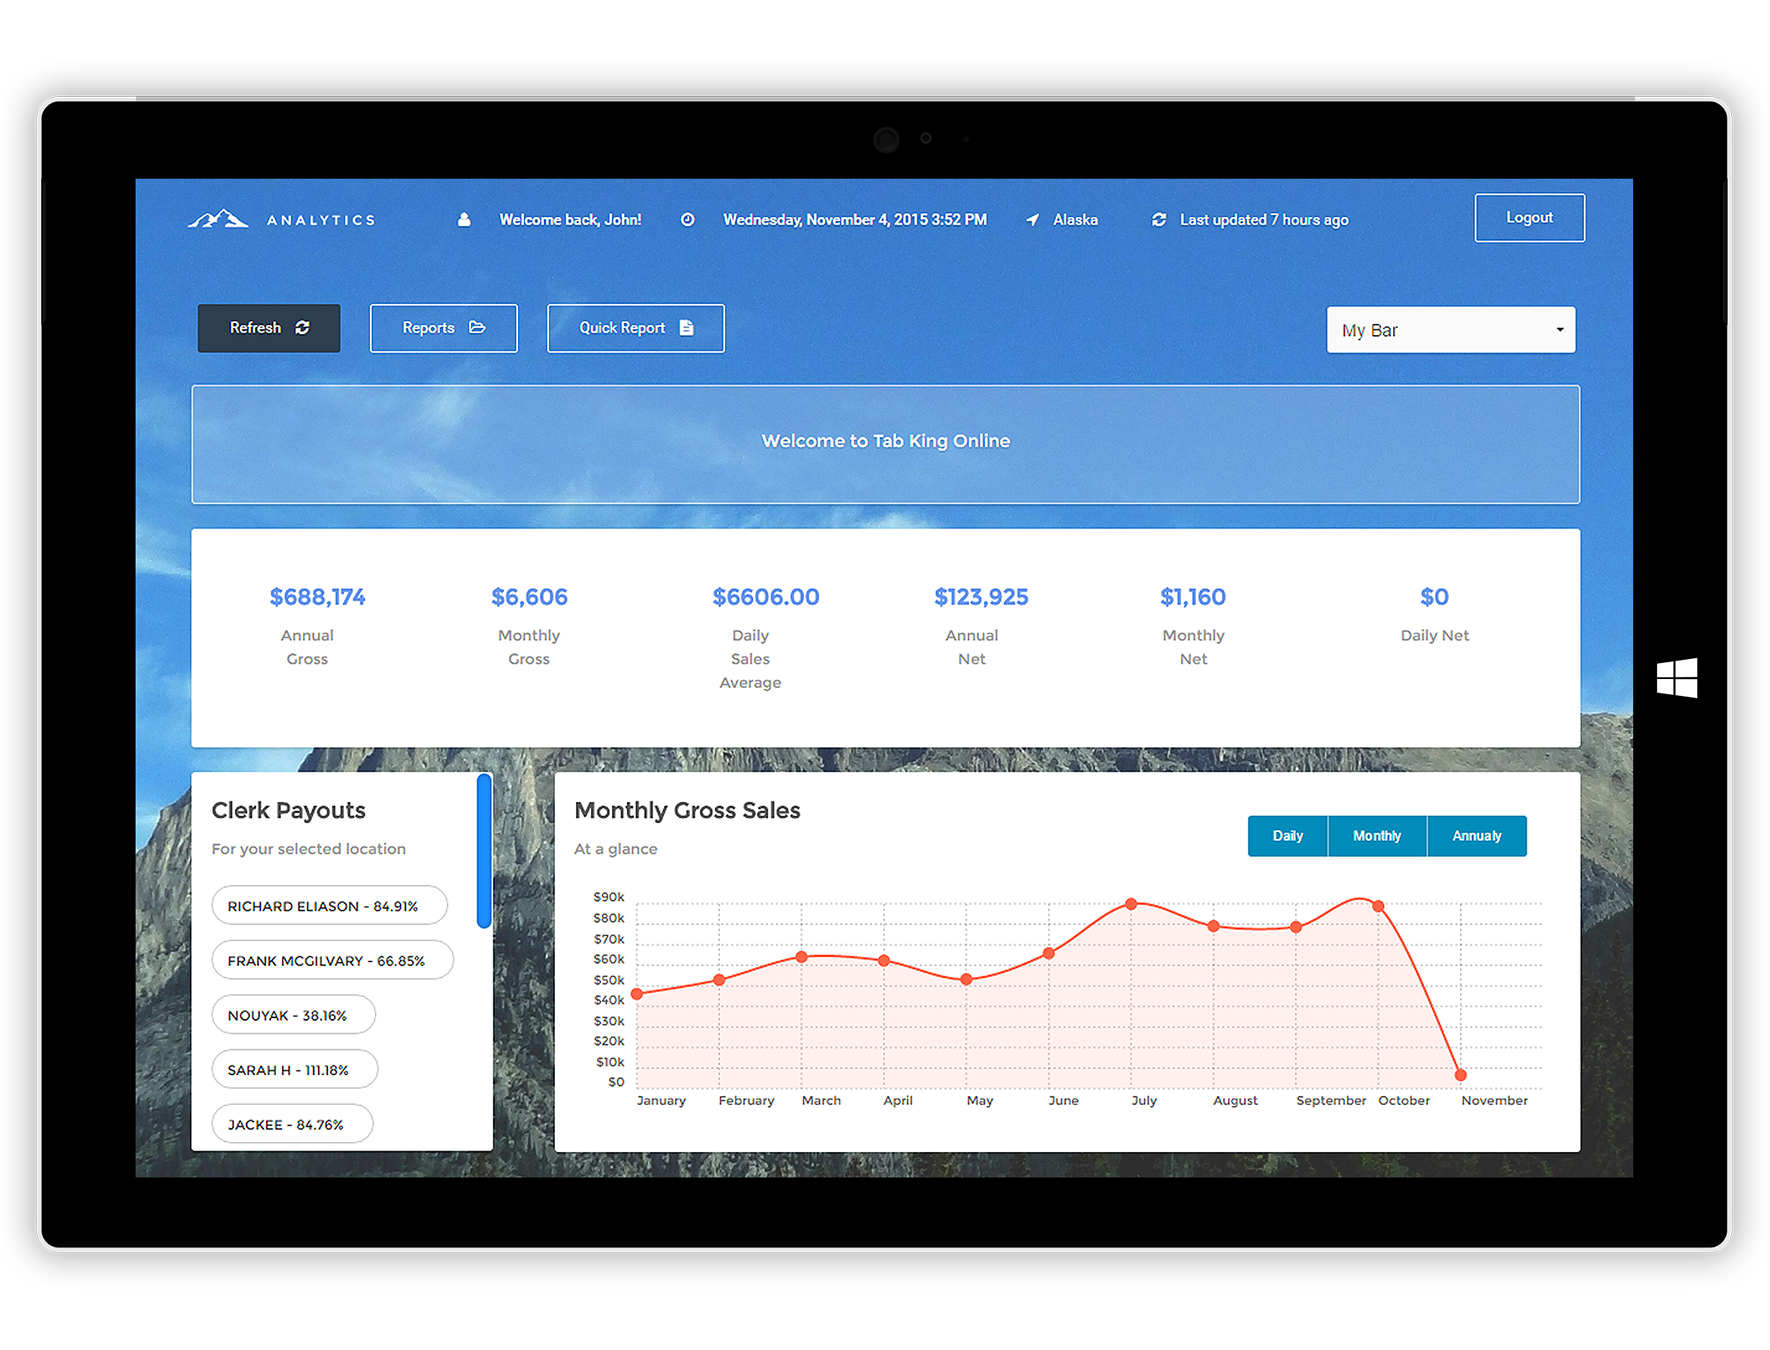This screenshot has width=1770, height=1350.
Task: Click the location pin icon next to Alaska
Action: click(1033, 219)
